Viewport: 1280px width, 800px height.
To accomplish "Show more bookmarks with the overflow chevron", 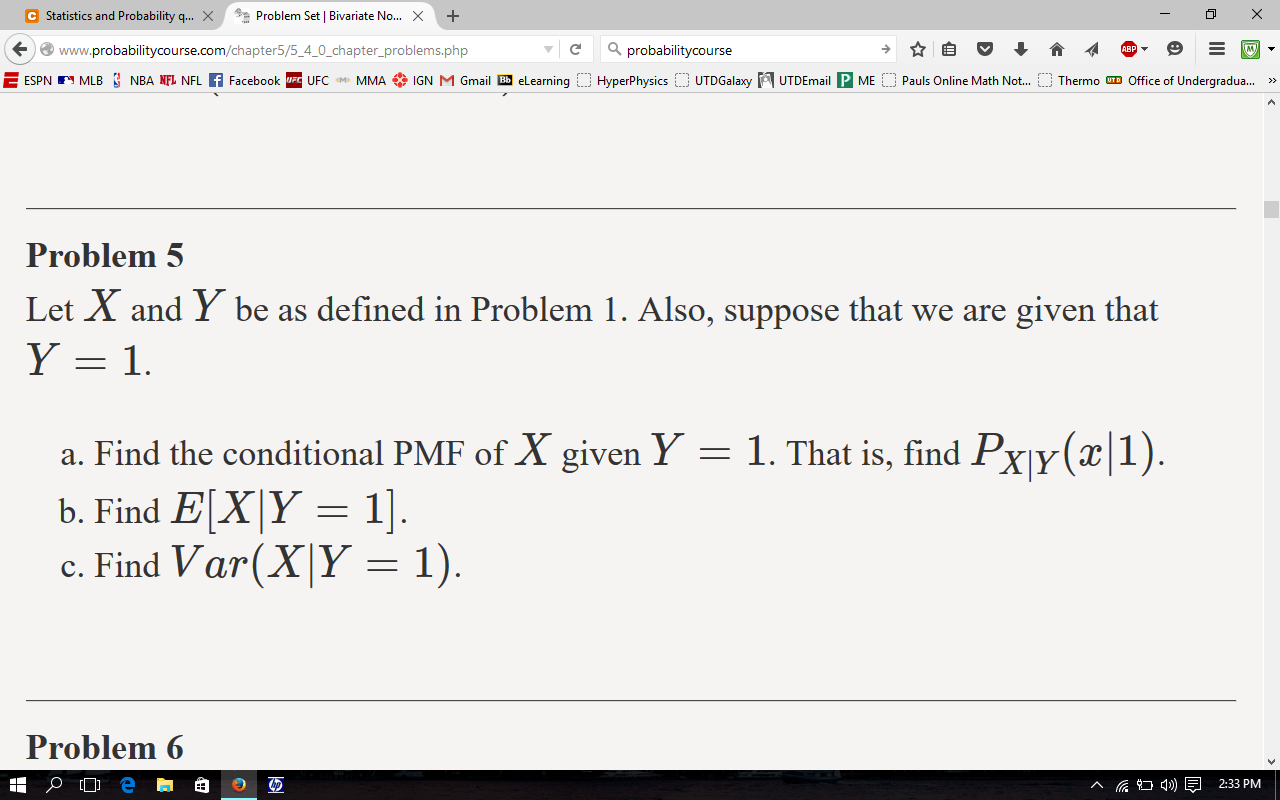I will pos(1272,81).
